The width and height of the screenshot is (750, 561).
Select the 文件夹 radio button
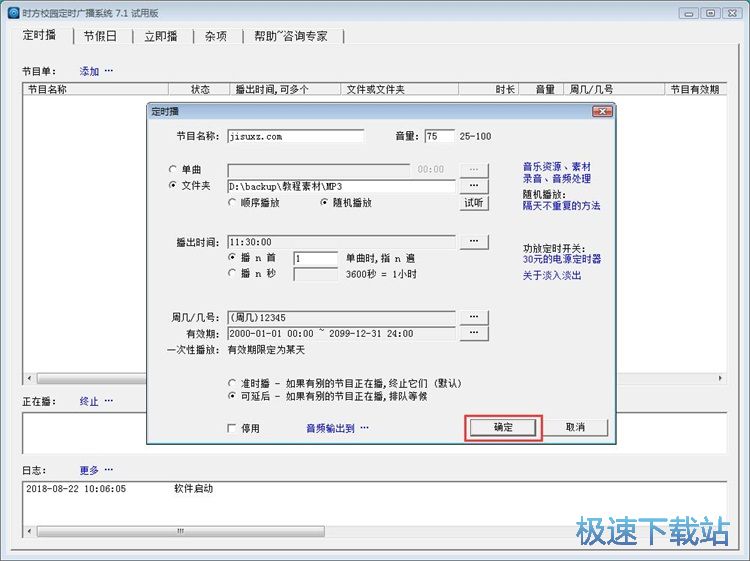(173, 185)
